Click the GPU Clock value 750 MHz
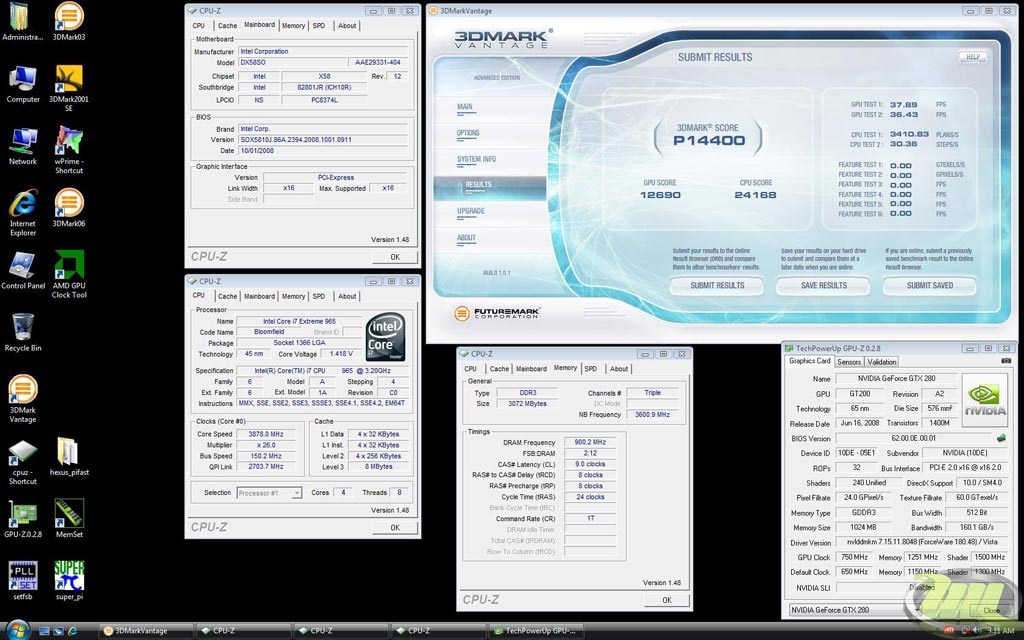The height and width of the screenshot is (640, 1024). (854, 557)
